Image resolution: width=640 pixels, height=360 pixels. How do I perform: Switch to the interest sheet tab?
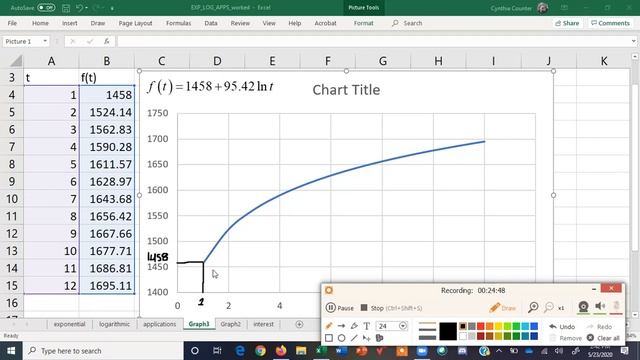pos(263,324)
